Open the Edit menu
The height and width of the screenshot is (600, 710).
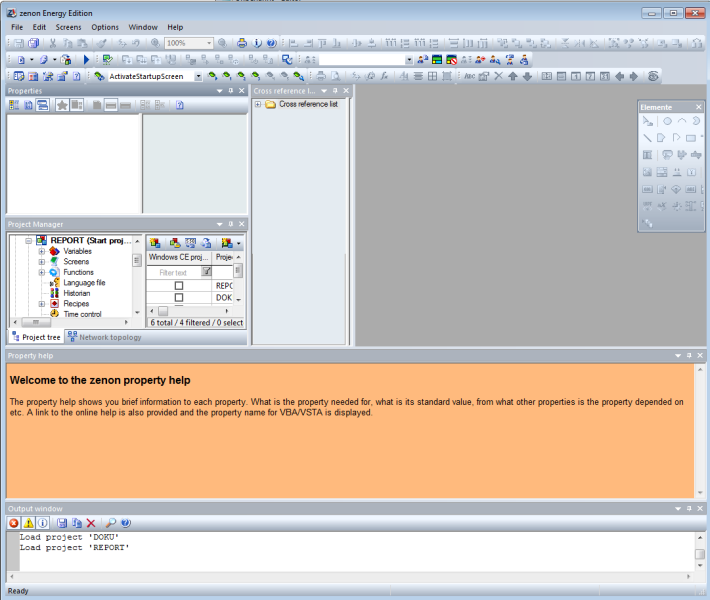click(39, 27)
